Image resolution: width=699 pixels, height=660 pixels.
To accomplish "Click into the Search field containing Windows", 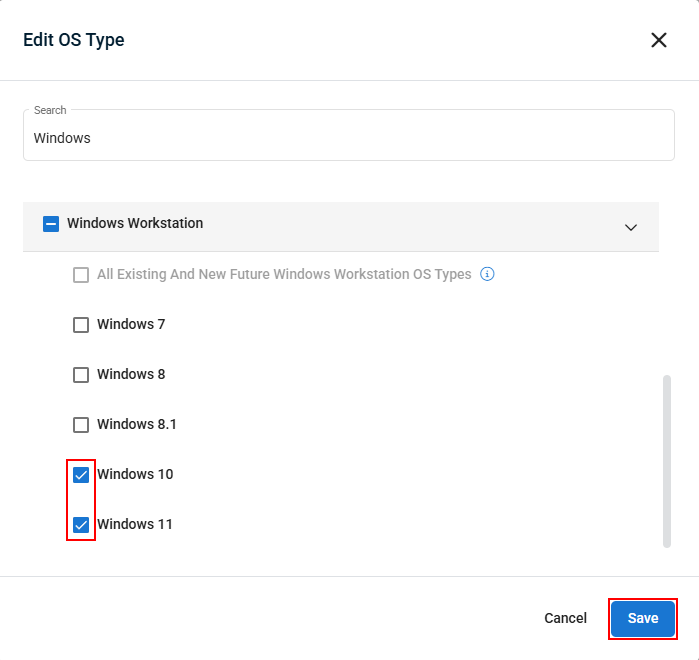I will (x=349, y=135).
